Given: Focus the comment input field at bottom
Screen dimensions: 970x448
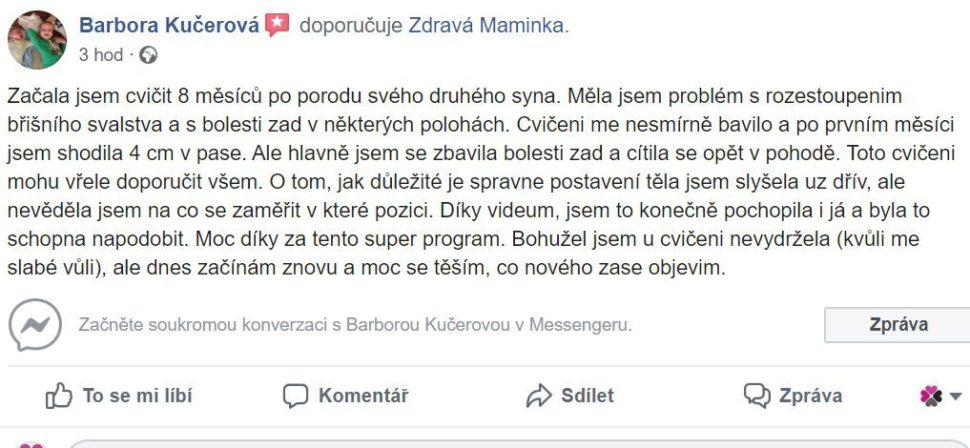Looking at the screenshot, I should pyautogui.click(x=500, y=443).
